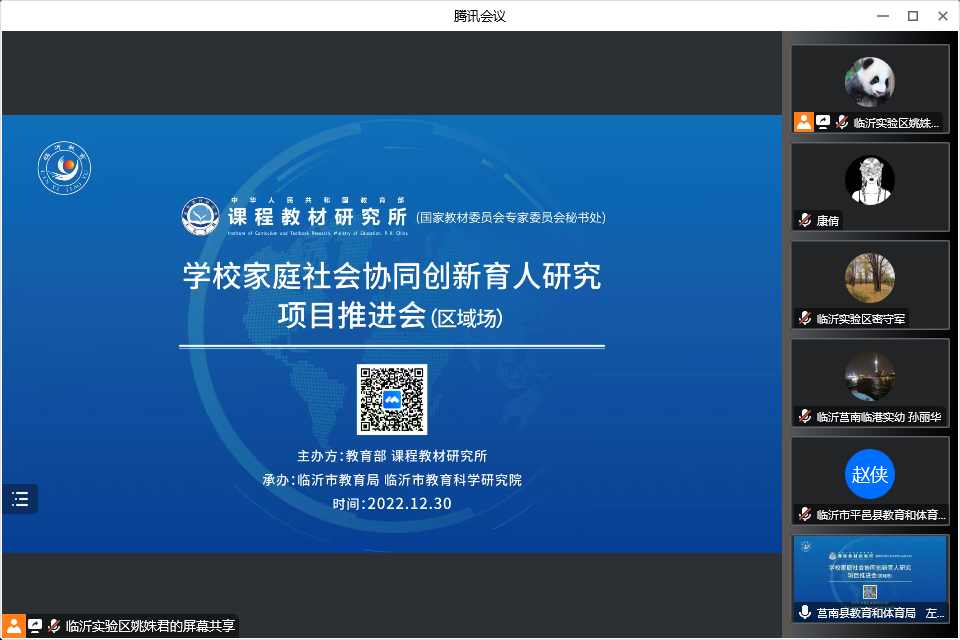Click the Linyi education round logo on the slide
Screen dimensions: 960x640
(64, 168)
